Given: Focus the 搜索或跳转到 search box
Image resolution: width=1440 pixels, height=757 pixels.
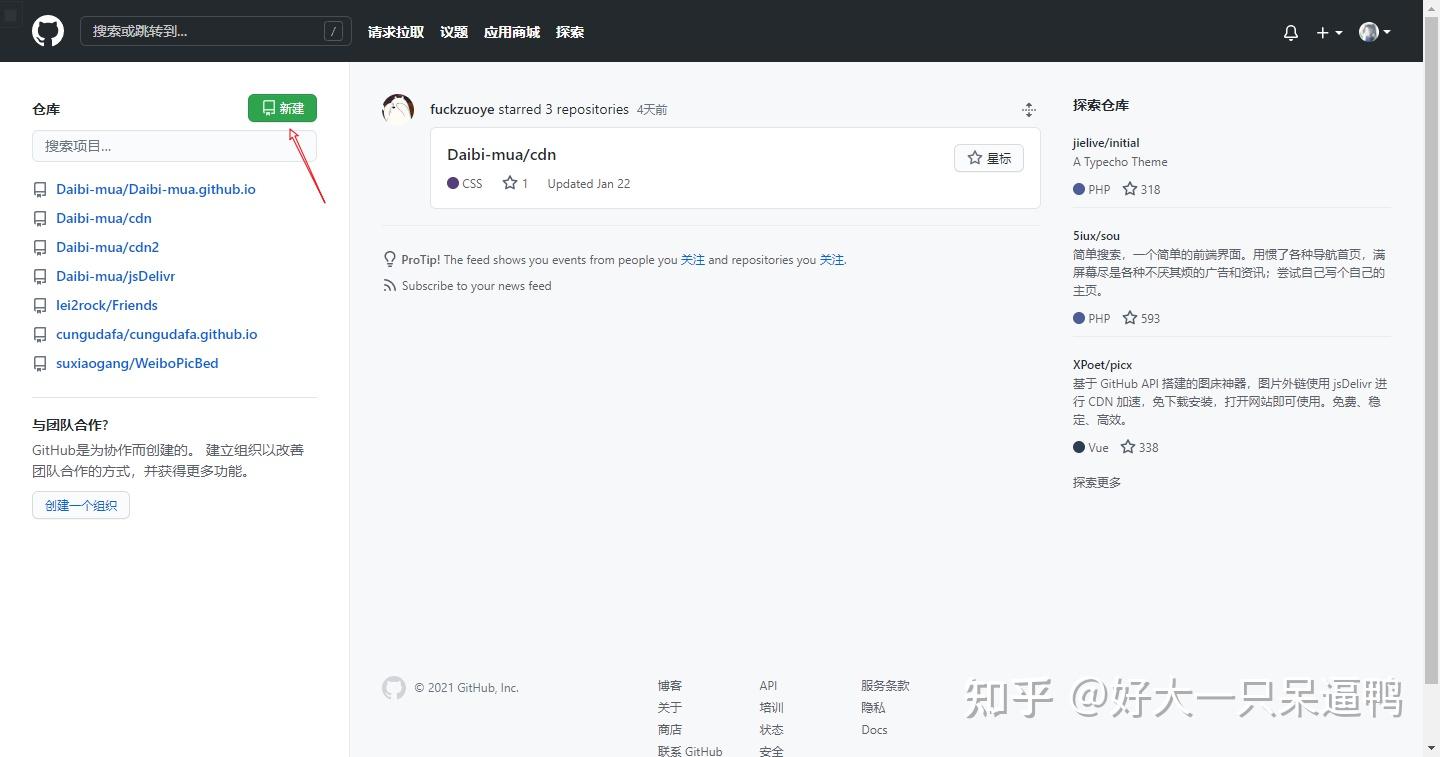Looking at the screenshot, I should pyautogui.click(x=216, y=31).
